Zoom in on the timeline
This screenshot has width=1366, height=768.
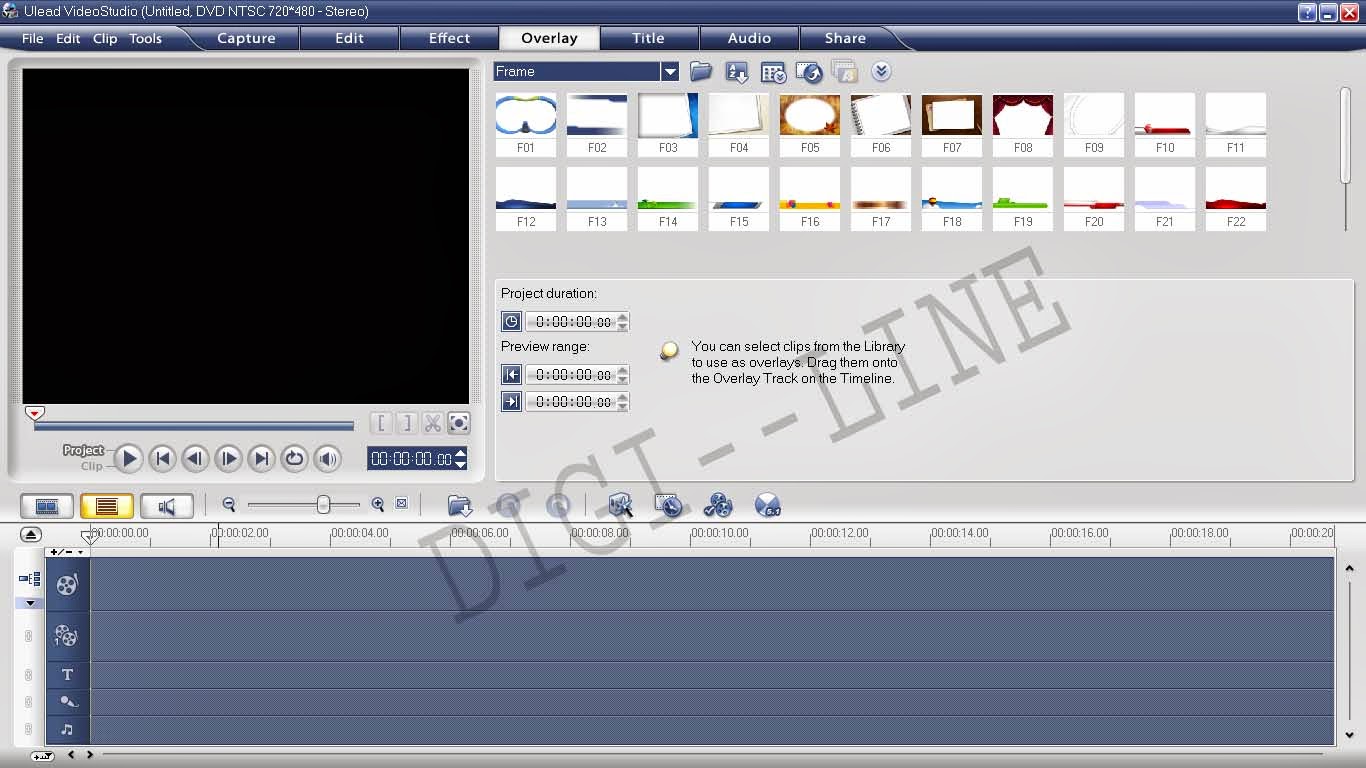point(378,505)
